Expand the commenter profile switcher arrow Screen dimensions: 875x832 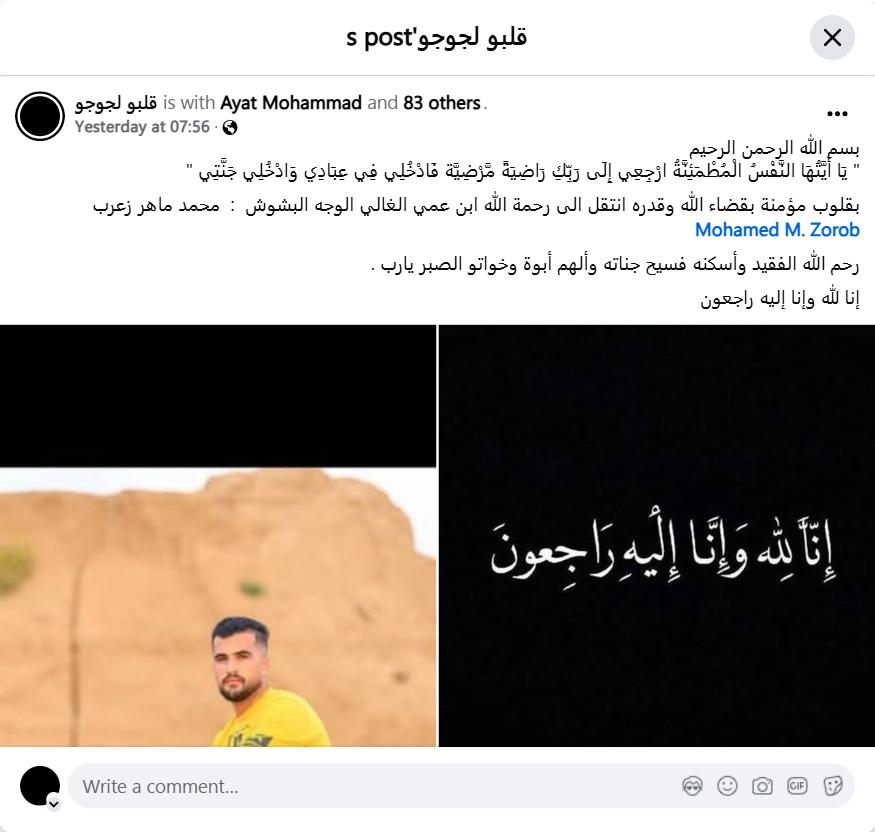pyautogui.click(x=54, y=804)
